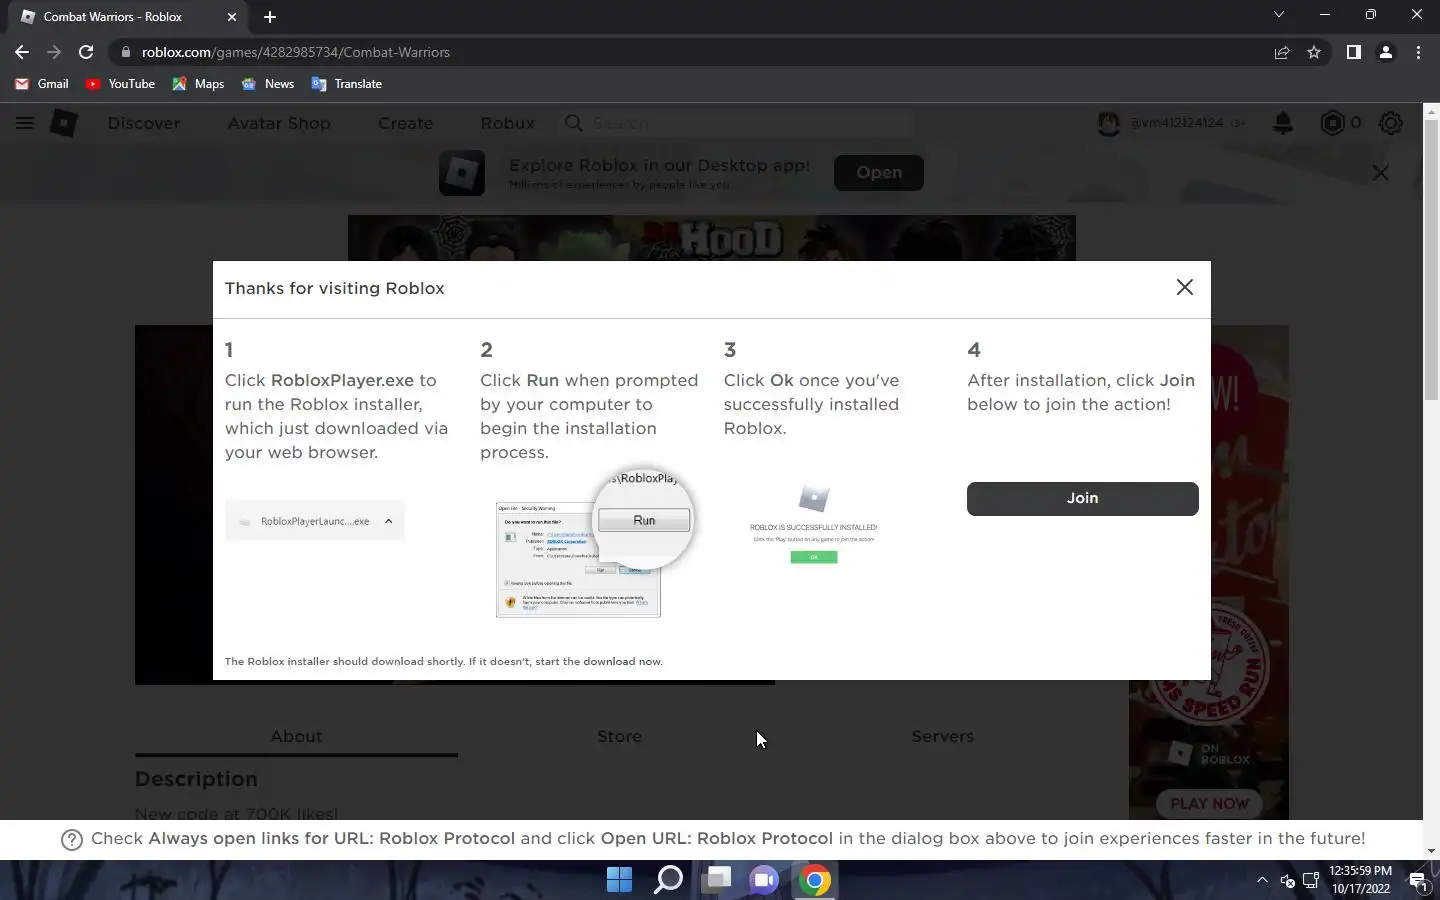The height and width of the screenshot is (900, 1440).
Task: Open the taskbar clock and date
Action: pyautogui.click(x=1360, y=880)
